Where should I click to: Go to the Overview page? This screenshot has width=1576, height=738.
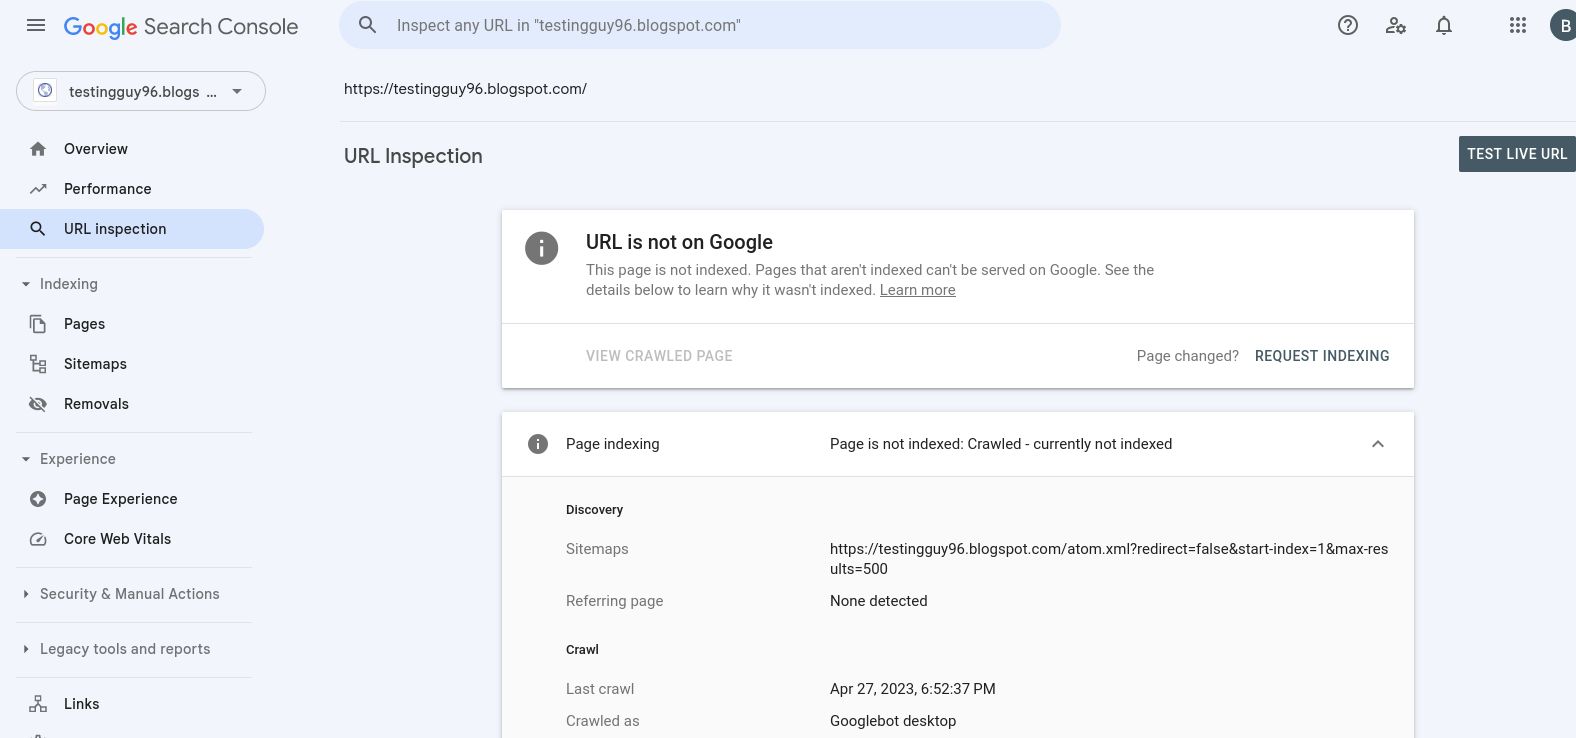coord(96,149)
